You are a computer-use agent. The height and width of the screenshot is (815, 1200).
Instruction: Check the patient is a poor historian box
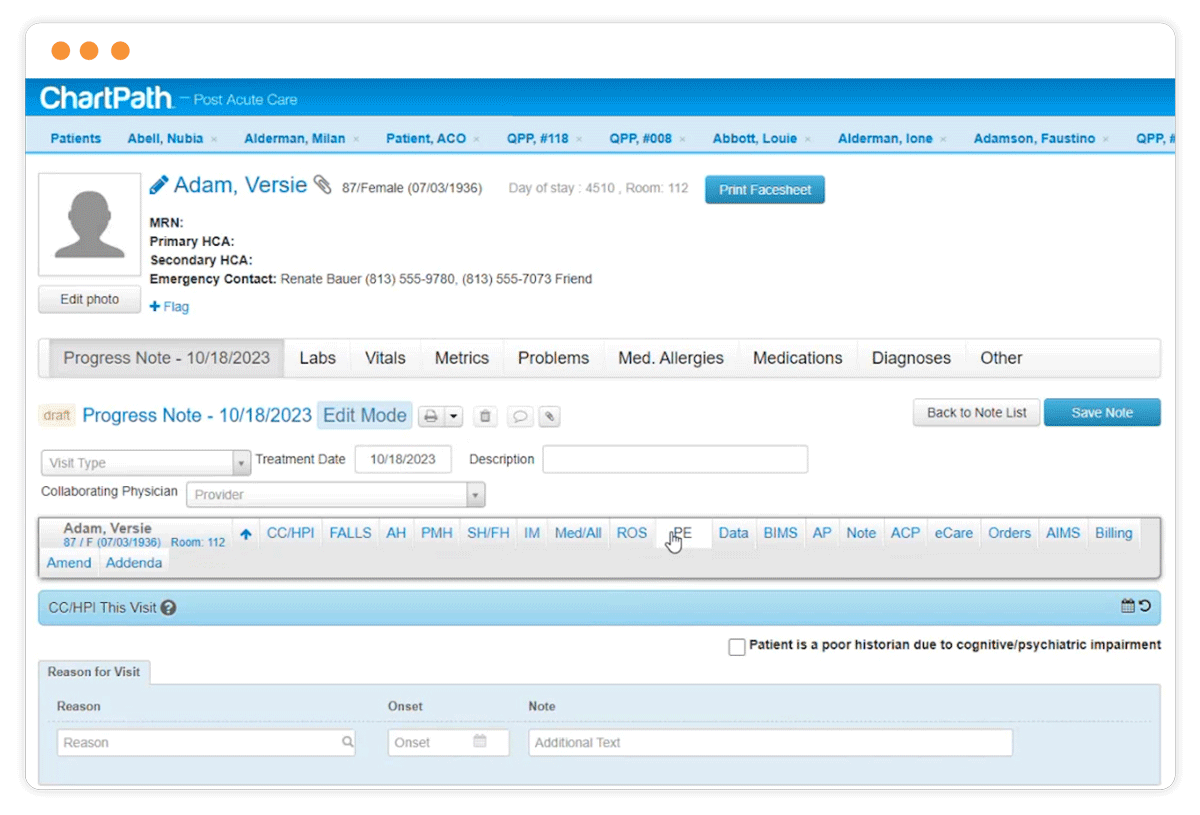pyautogui.click(x=737, y=647)
